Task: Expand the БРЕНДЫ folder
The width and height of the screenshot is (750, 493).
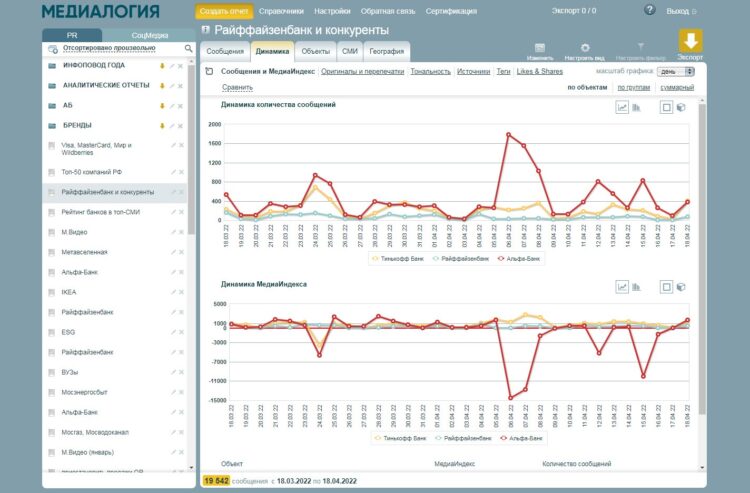Action: click(x=77, y=126)
